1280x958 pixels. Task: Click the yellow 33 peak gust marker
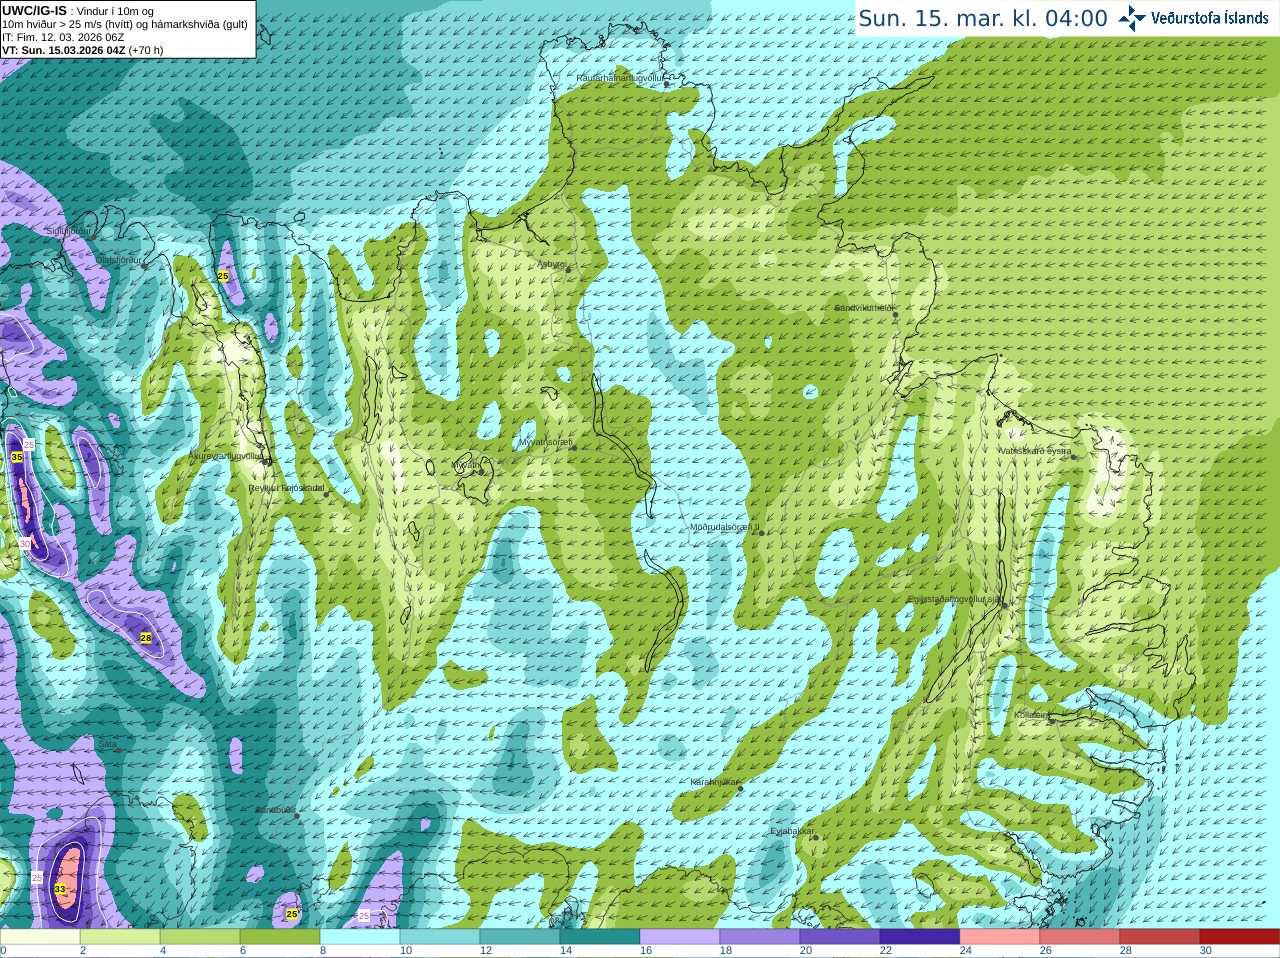(60, 889)
